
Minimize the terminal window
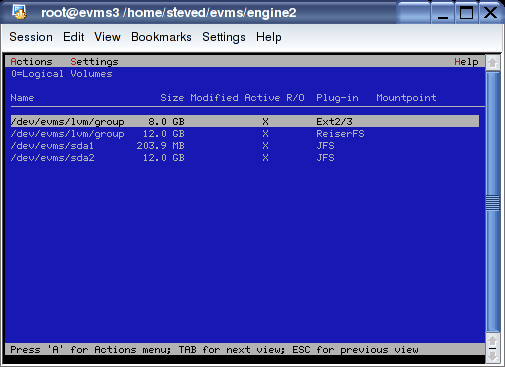tap(443, 13)
